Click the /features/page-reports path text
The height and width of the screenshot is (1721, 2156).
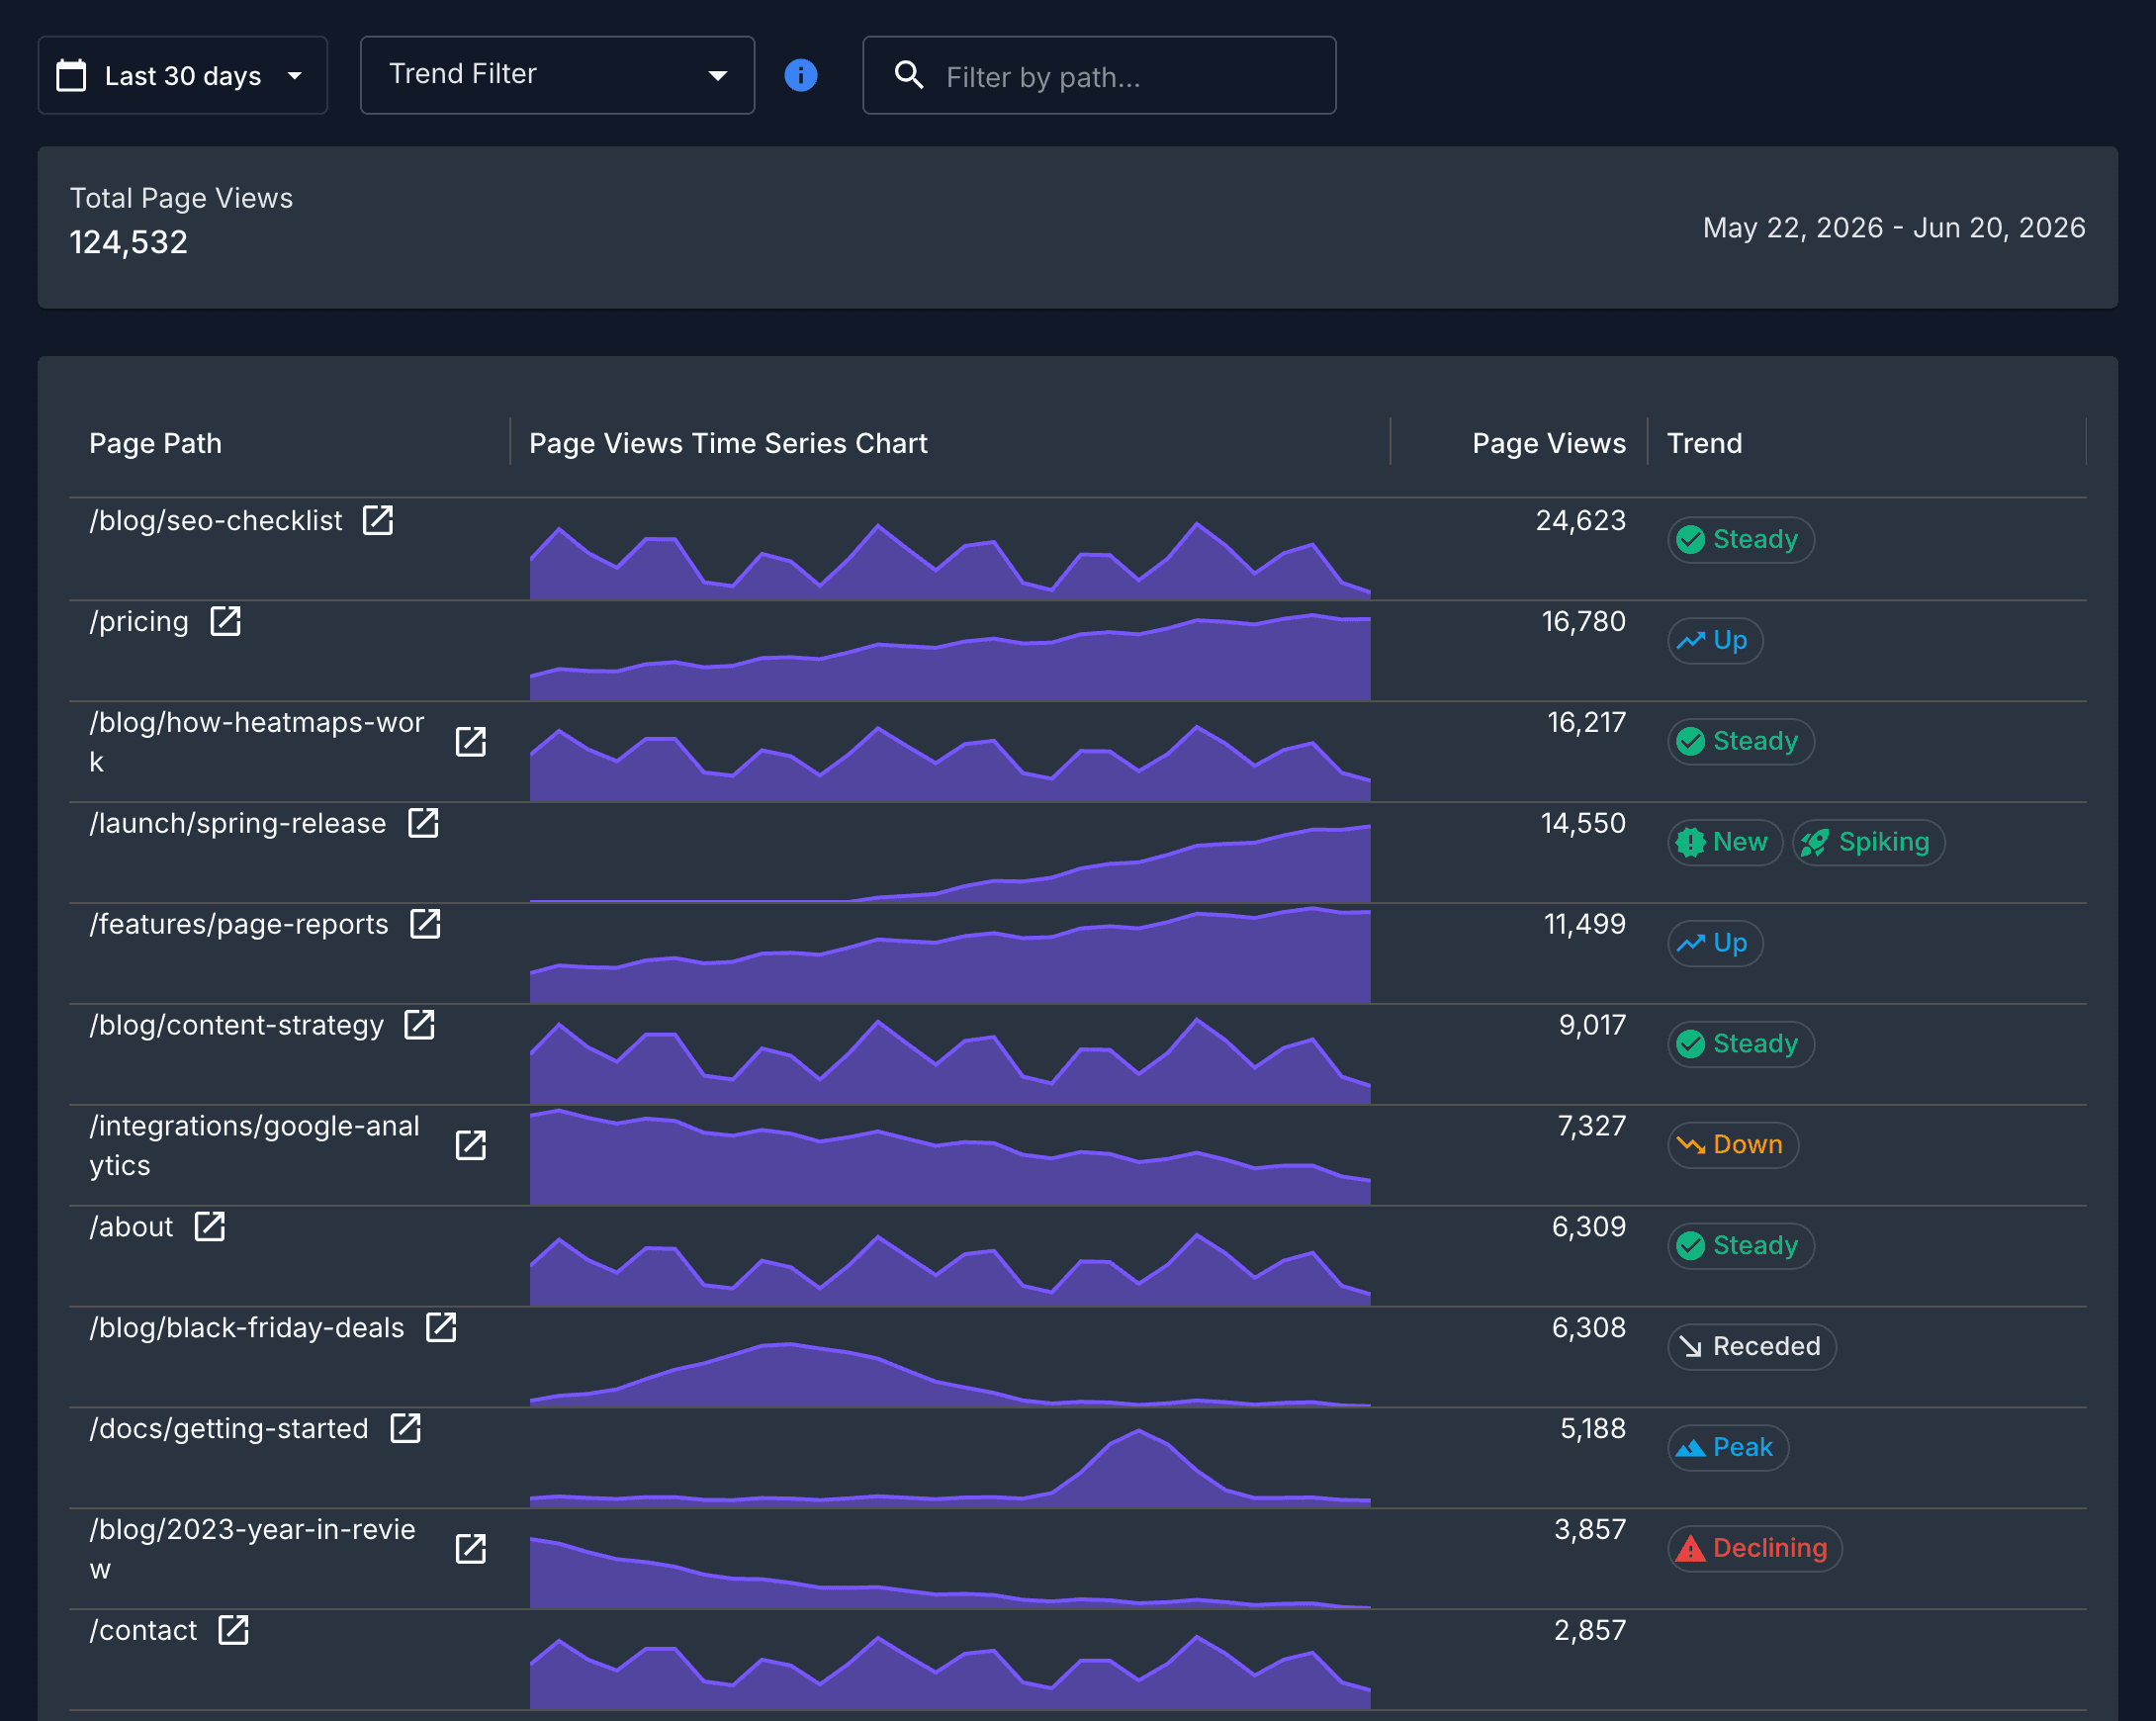coord(238,925)
